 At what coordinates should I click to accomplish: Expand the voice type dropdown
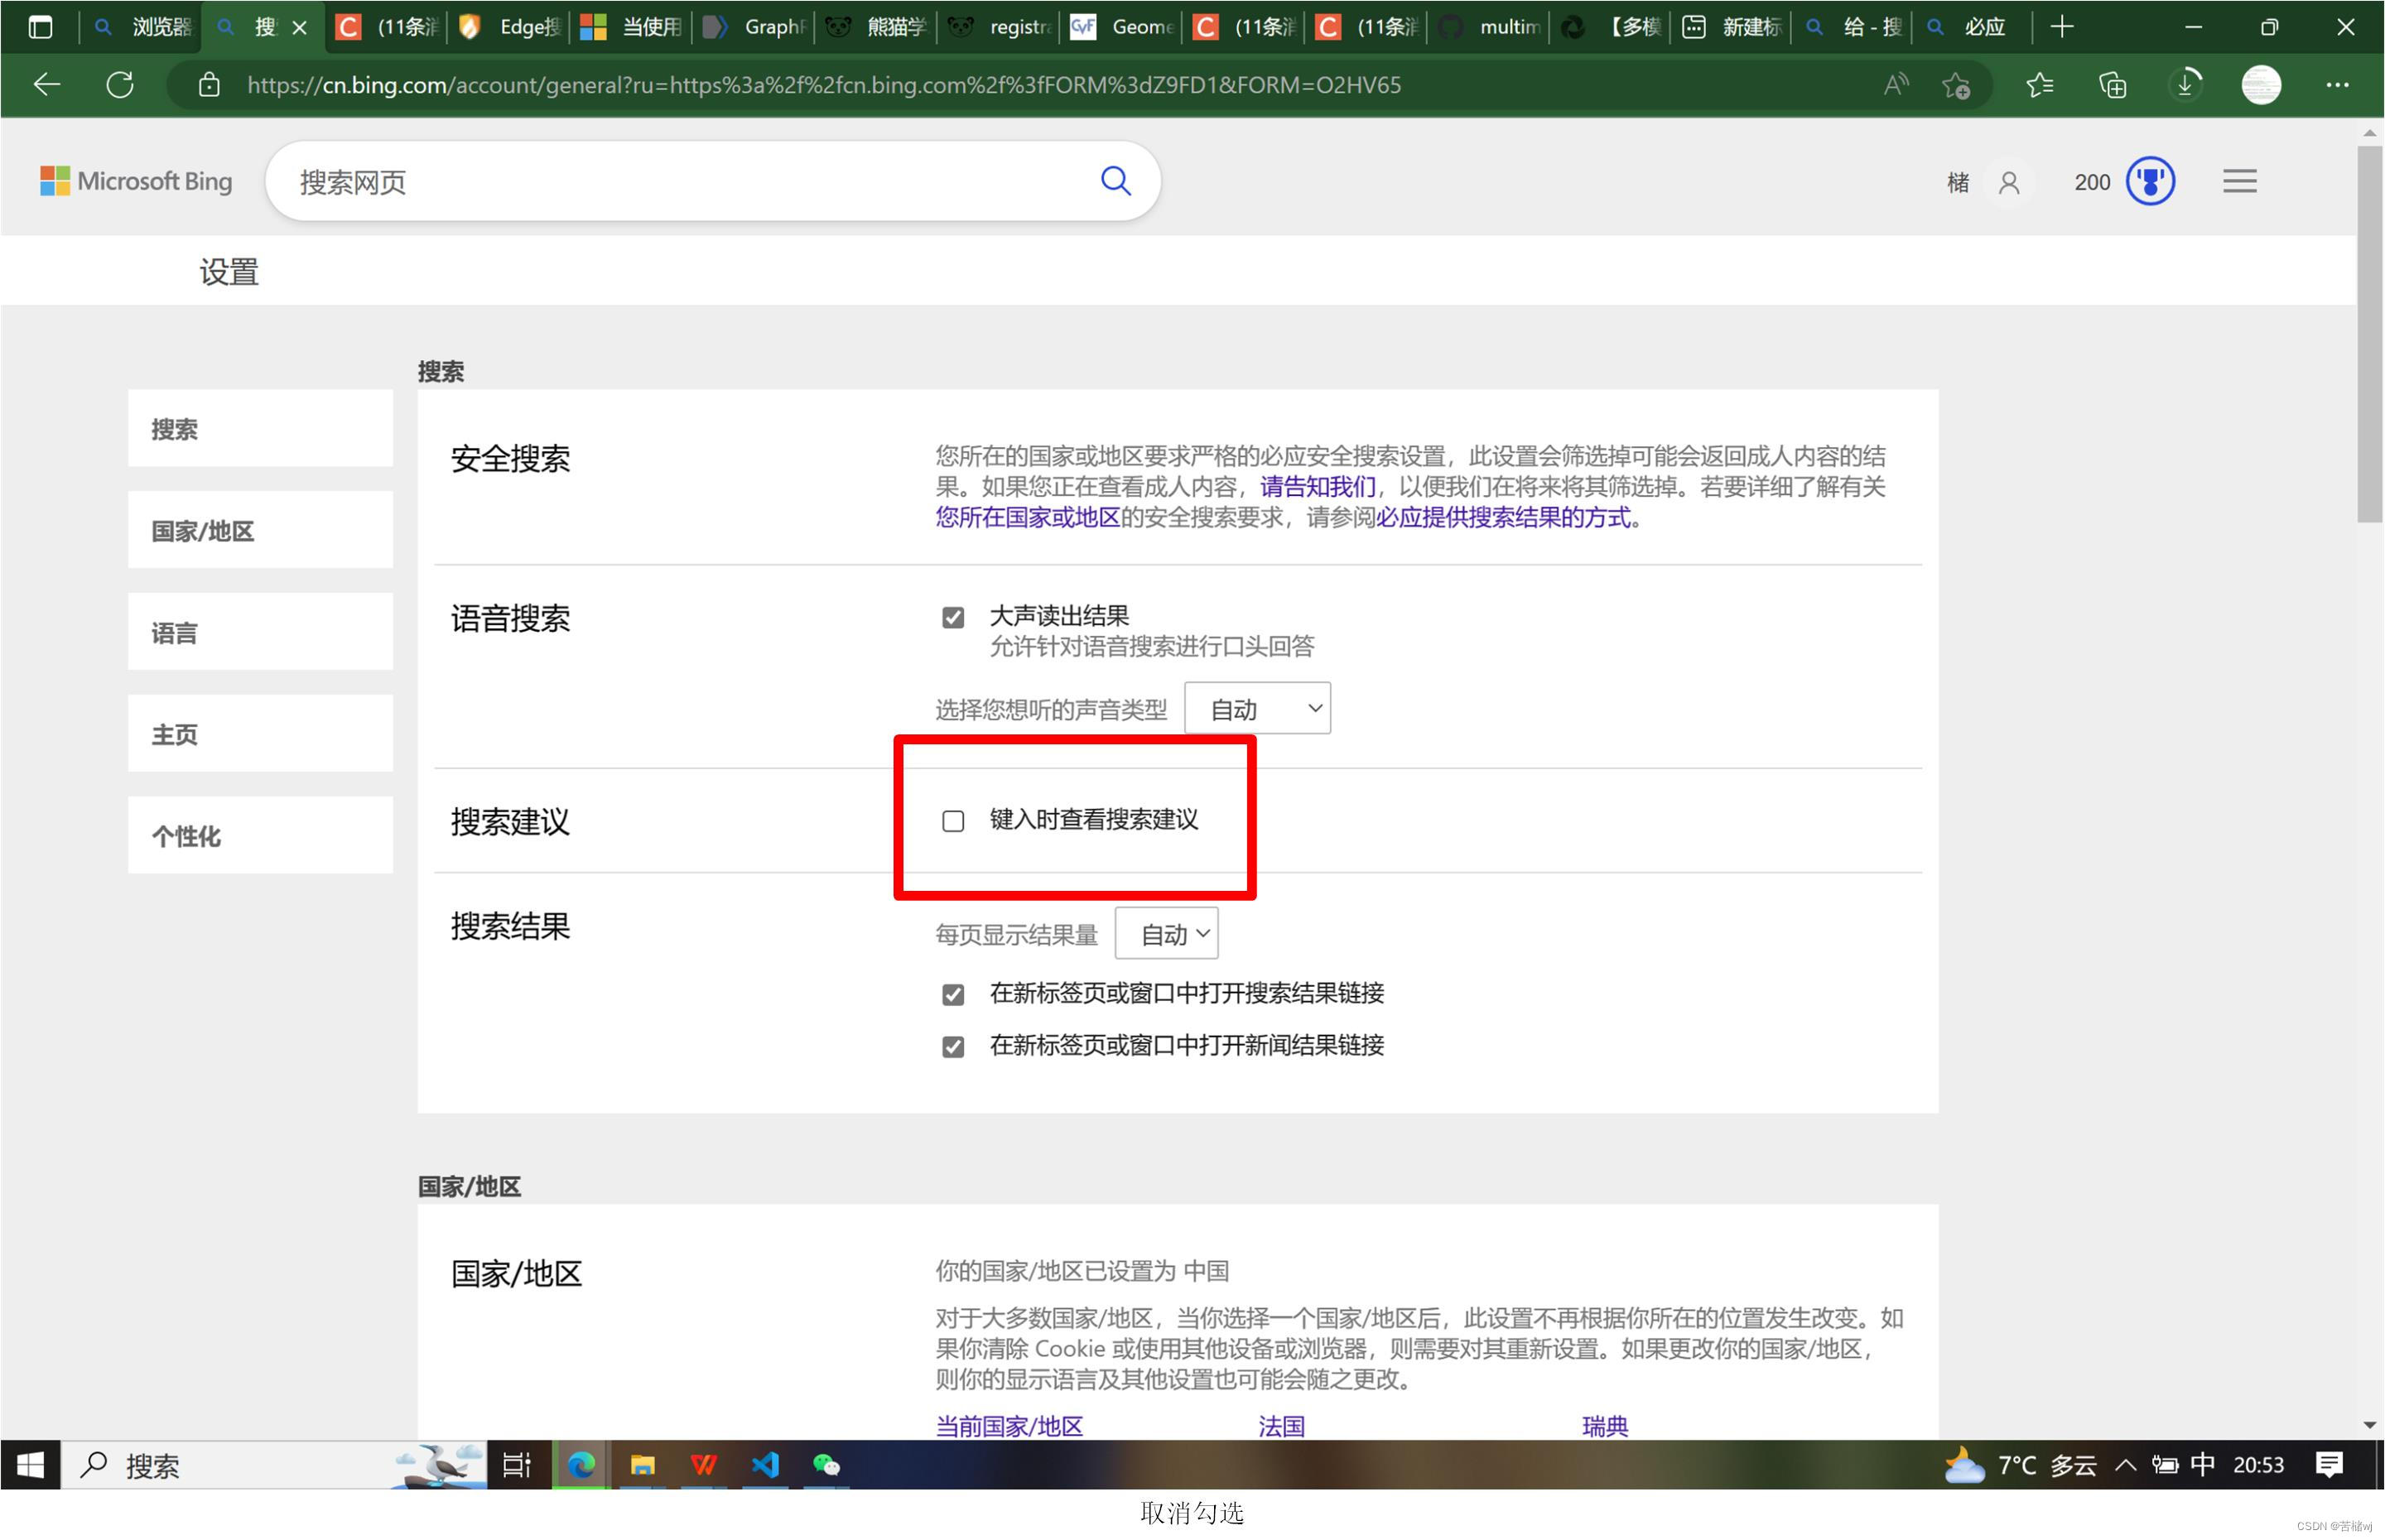[x=1256, y=709]
